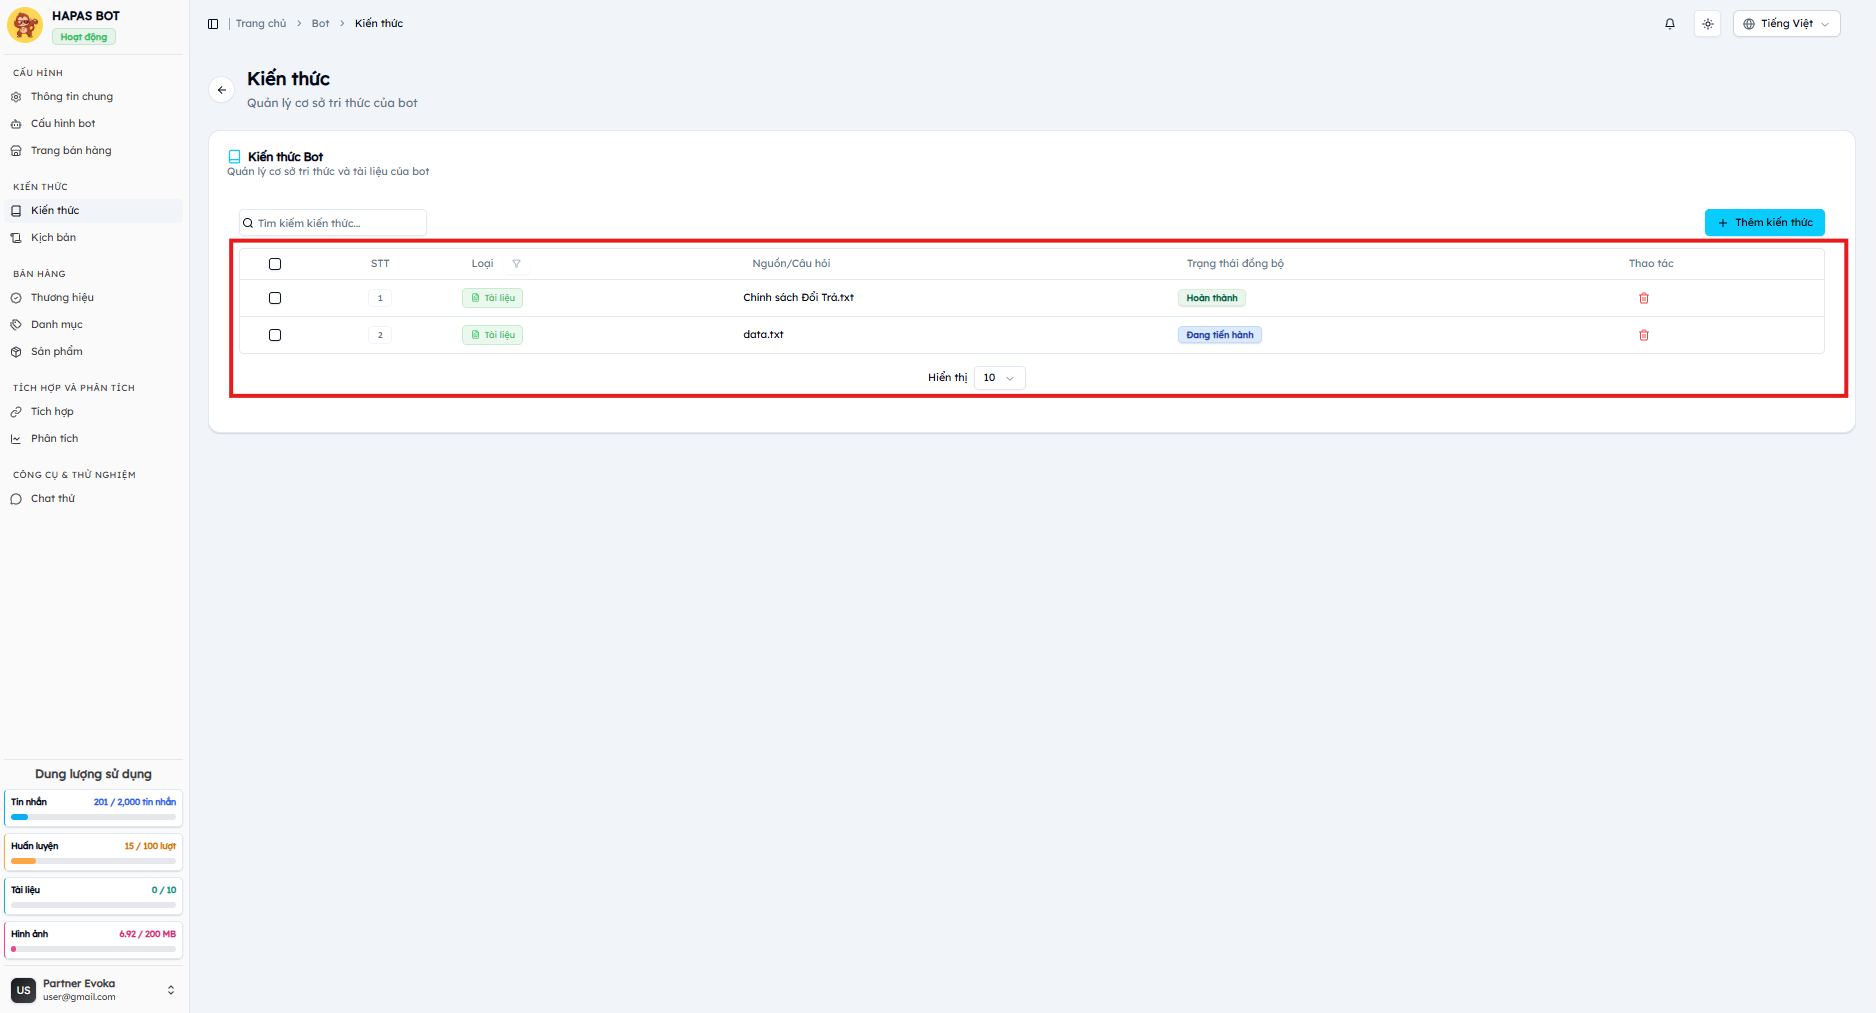Click the 6.92 / 200 MB value
Image resolution: width=1876 pixels, height=1013 pixels.
coord(147,934)
